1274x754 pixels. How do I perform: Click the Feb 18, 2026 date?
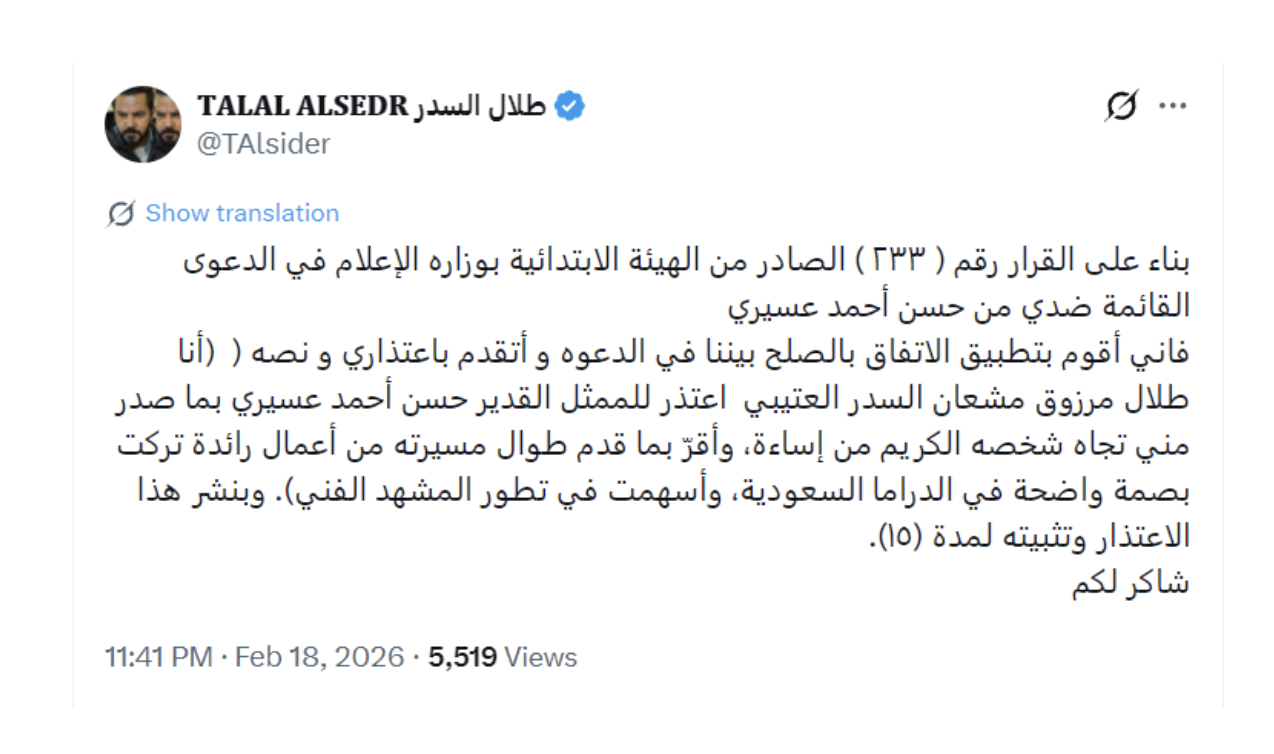318,657
